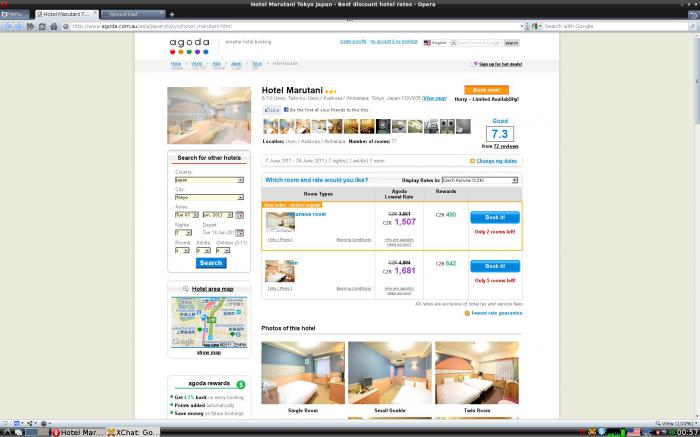The width and height of the screenshot is (700, 437).
Task: Go to Japan breadcrumb link
Action: (x=236, y=64)
